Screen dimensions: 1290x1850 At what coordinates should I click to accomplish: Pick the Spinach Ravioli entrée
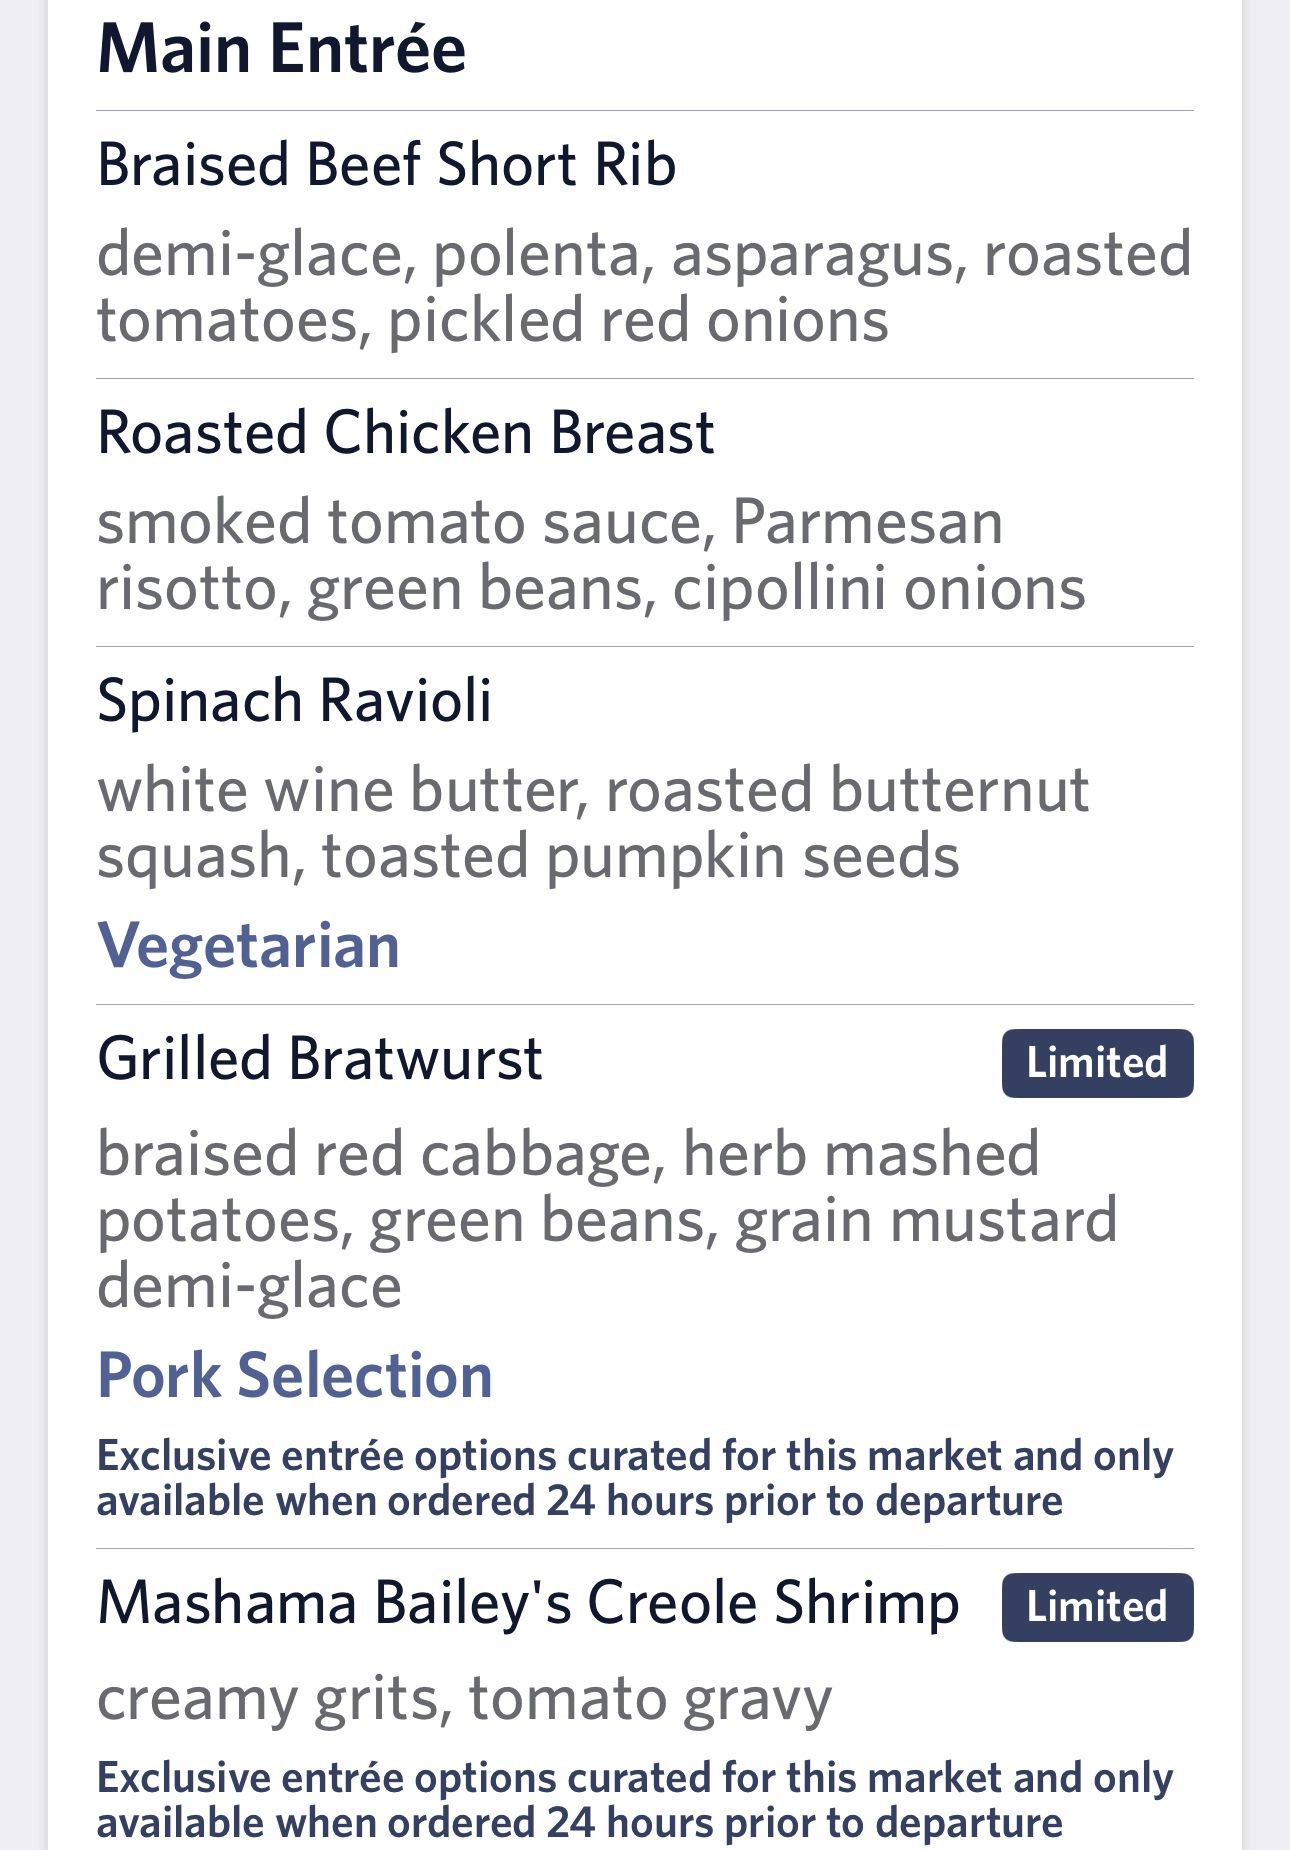coord(294,700)
